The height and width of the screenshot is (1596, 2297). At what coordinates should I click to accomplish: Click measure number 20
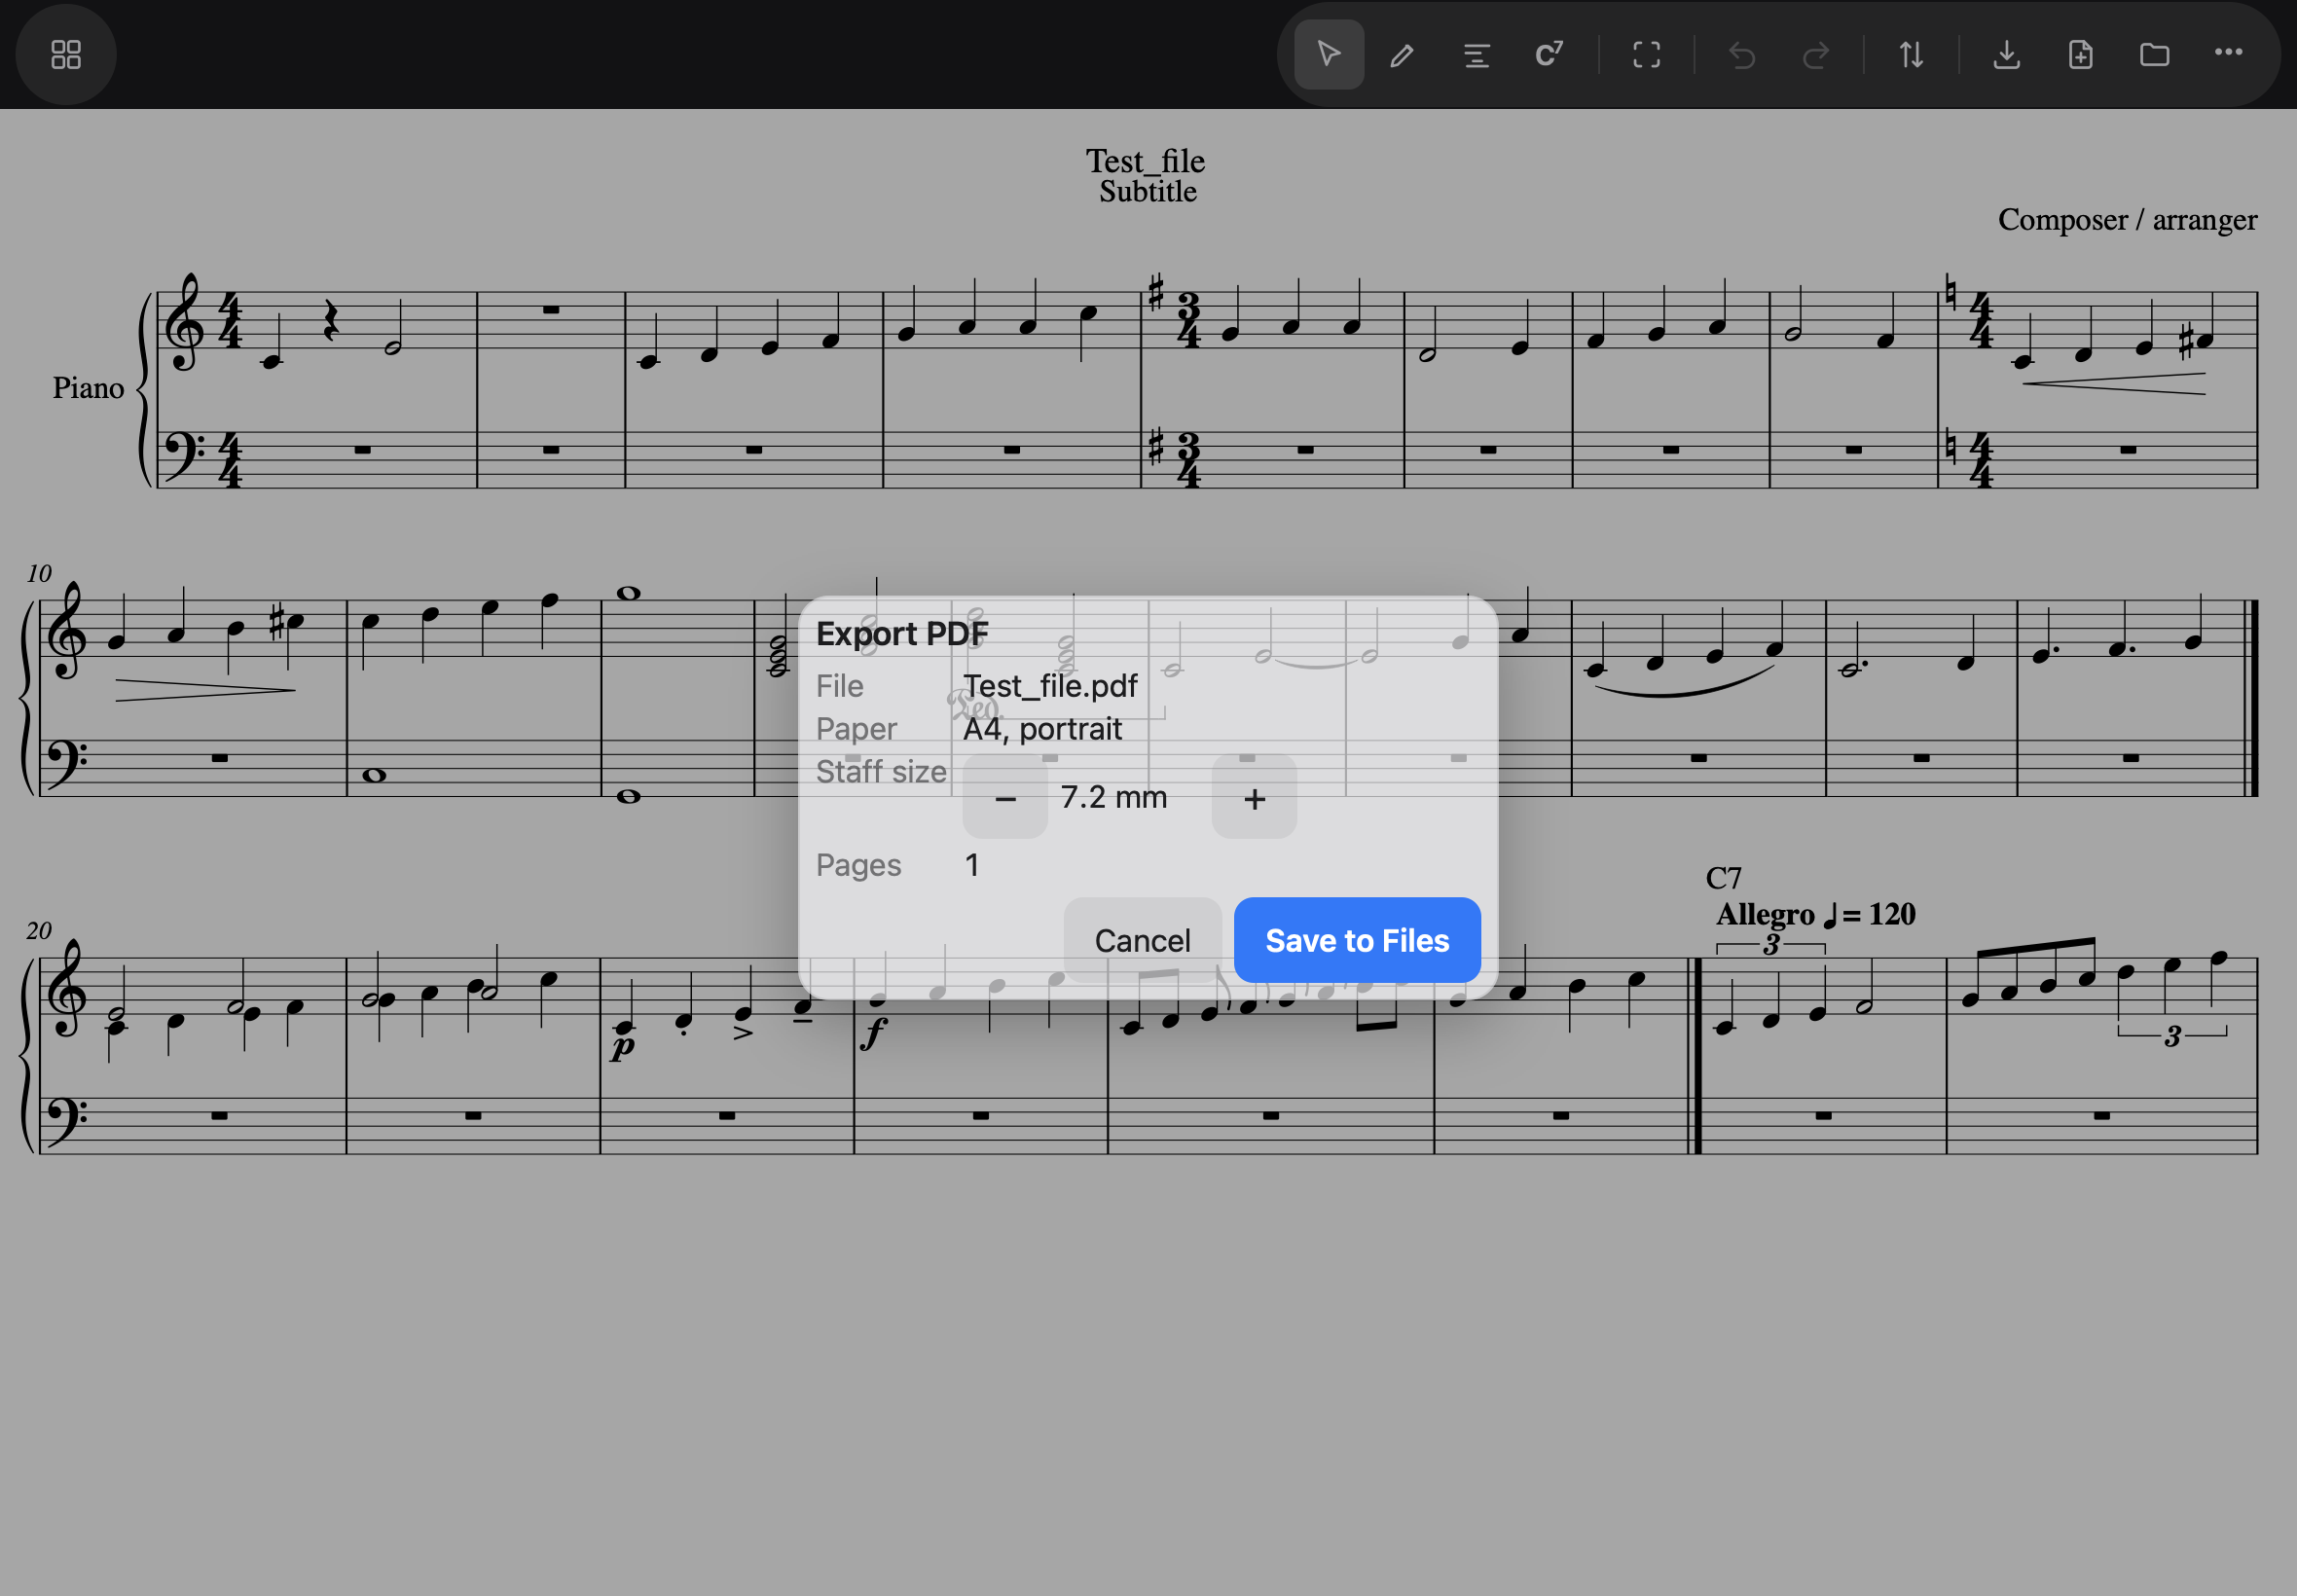point(39,930)
